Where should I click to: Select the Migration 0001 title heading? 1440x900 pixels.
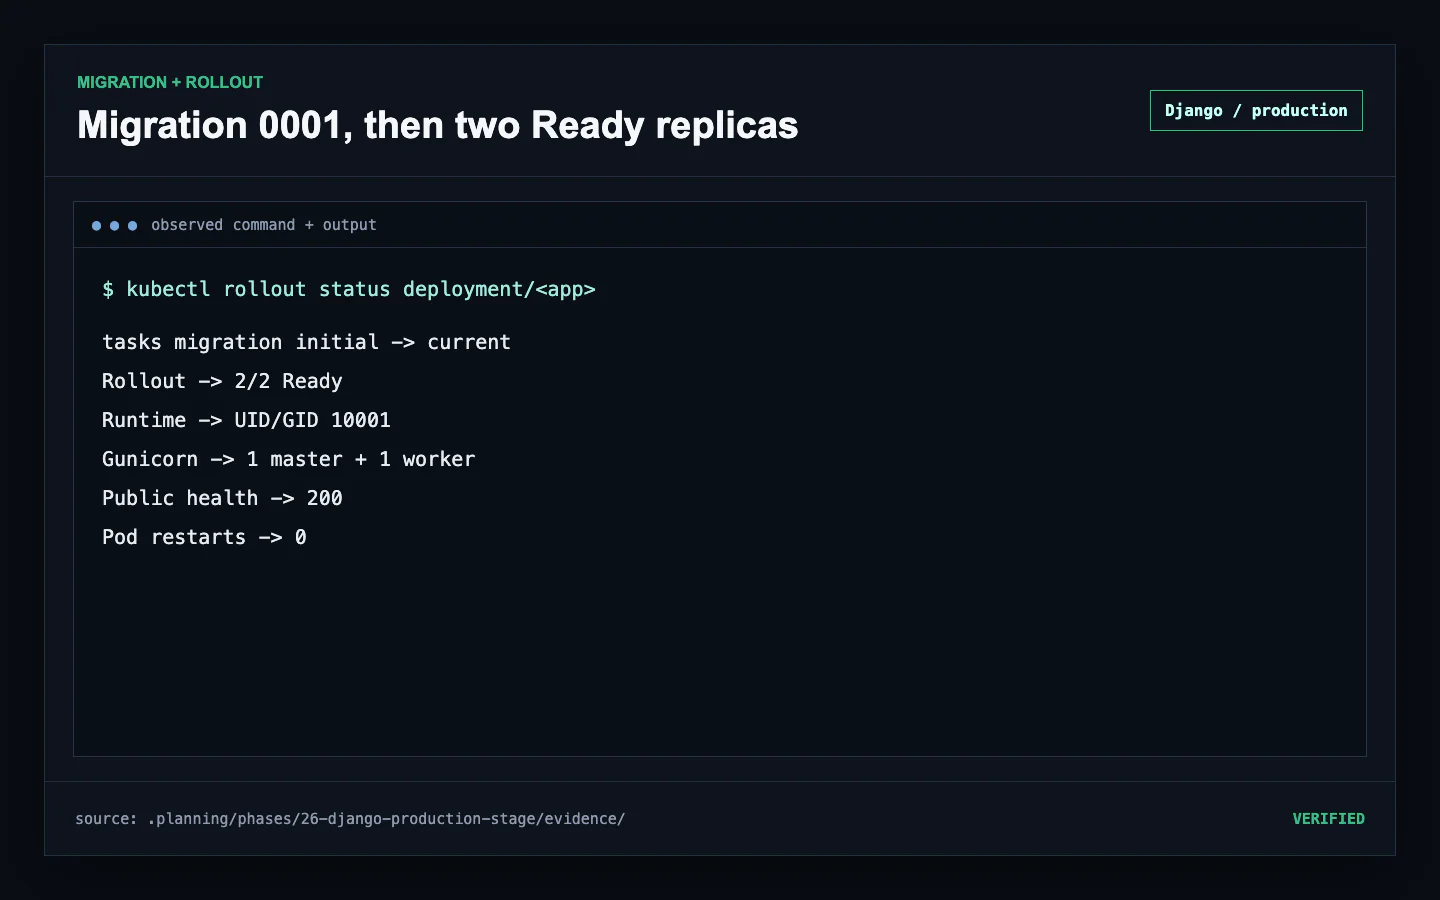437,125
